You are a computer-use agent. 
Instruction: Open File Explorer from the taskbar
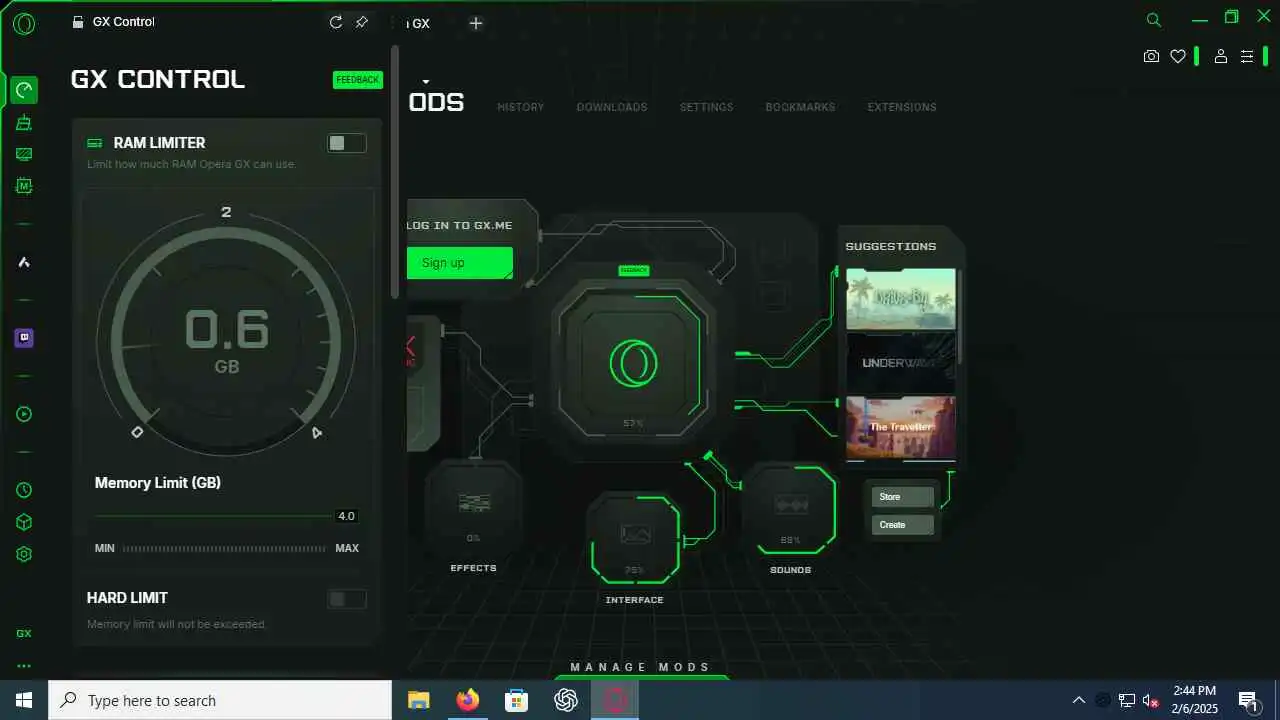[418, 700]
